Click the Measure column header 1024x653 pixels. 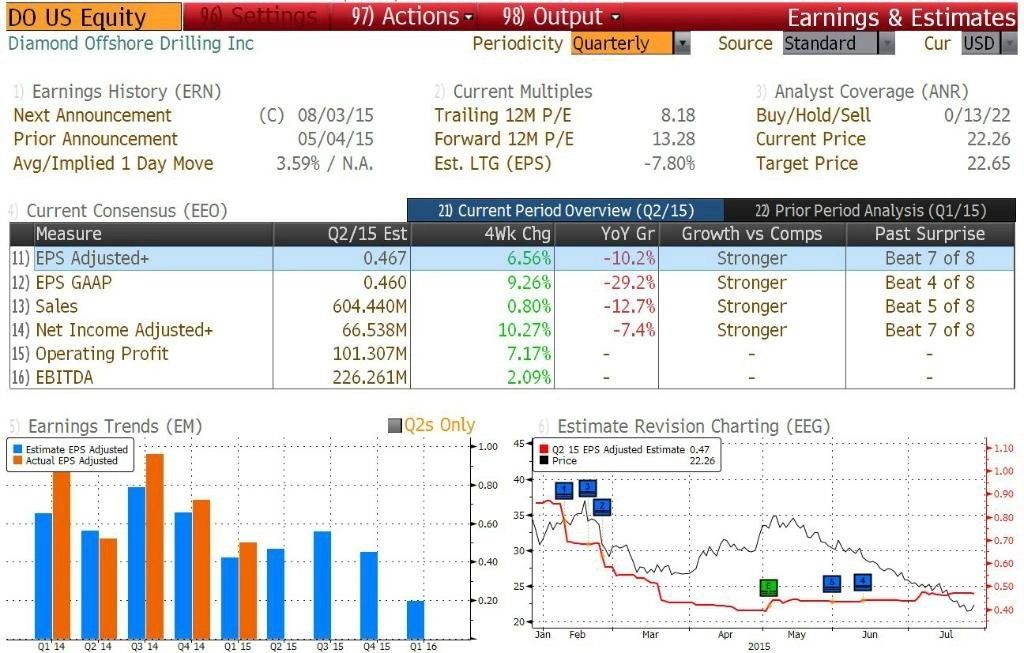[153, 234]
